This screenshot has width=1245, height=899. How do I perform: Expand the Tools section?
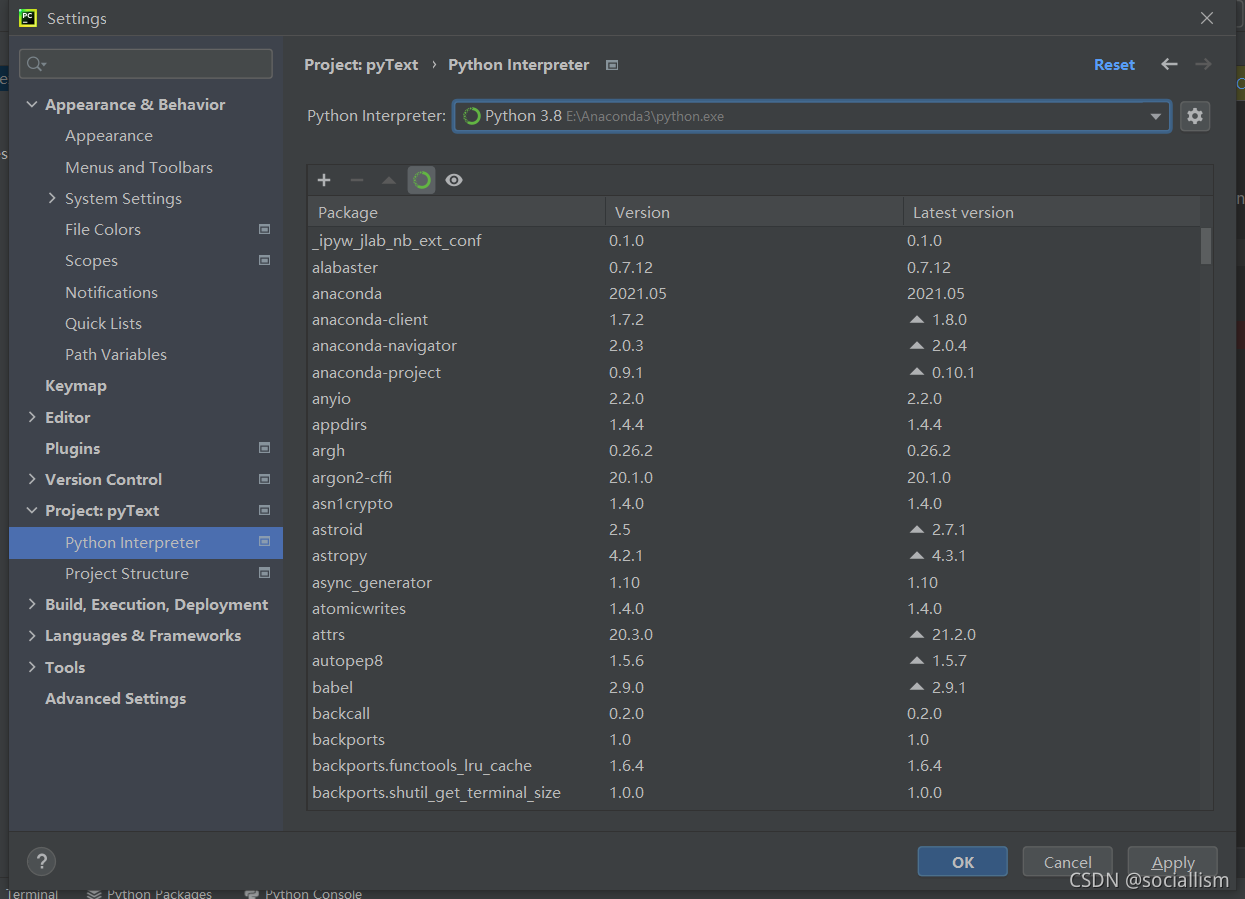coord(32,667)
